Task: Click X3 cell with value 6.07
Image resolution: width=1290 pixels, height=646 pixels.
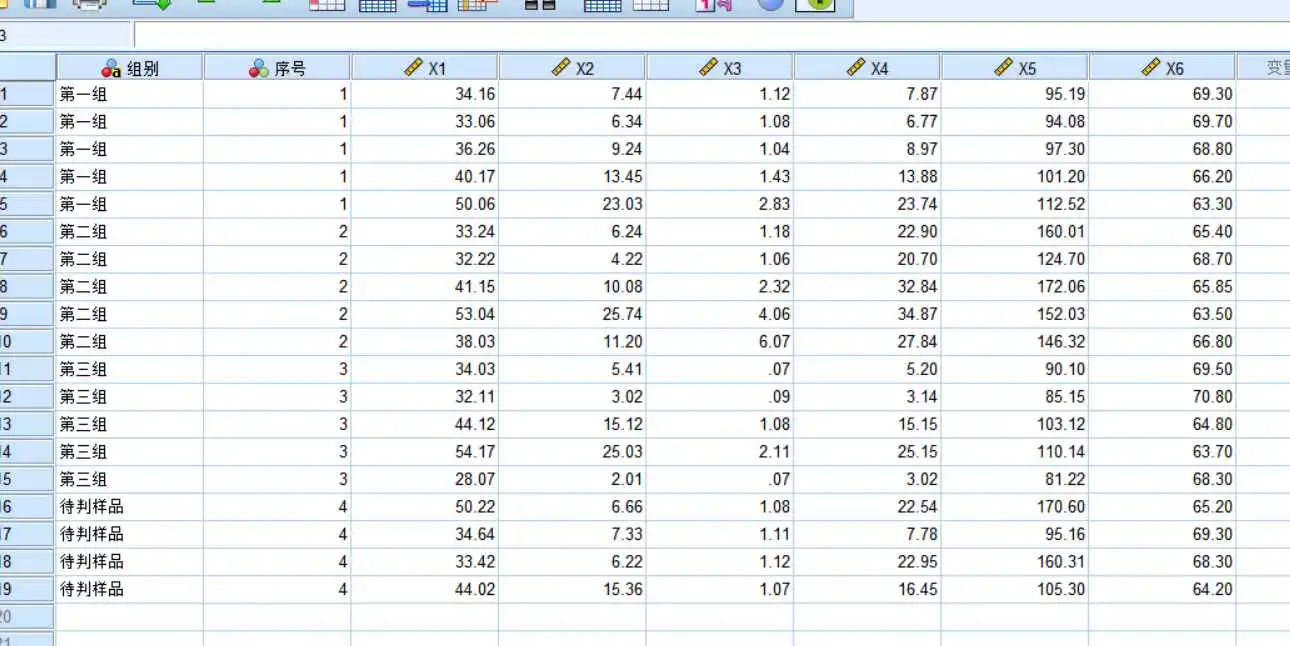Action: pos(720,342)
